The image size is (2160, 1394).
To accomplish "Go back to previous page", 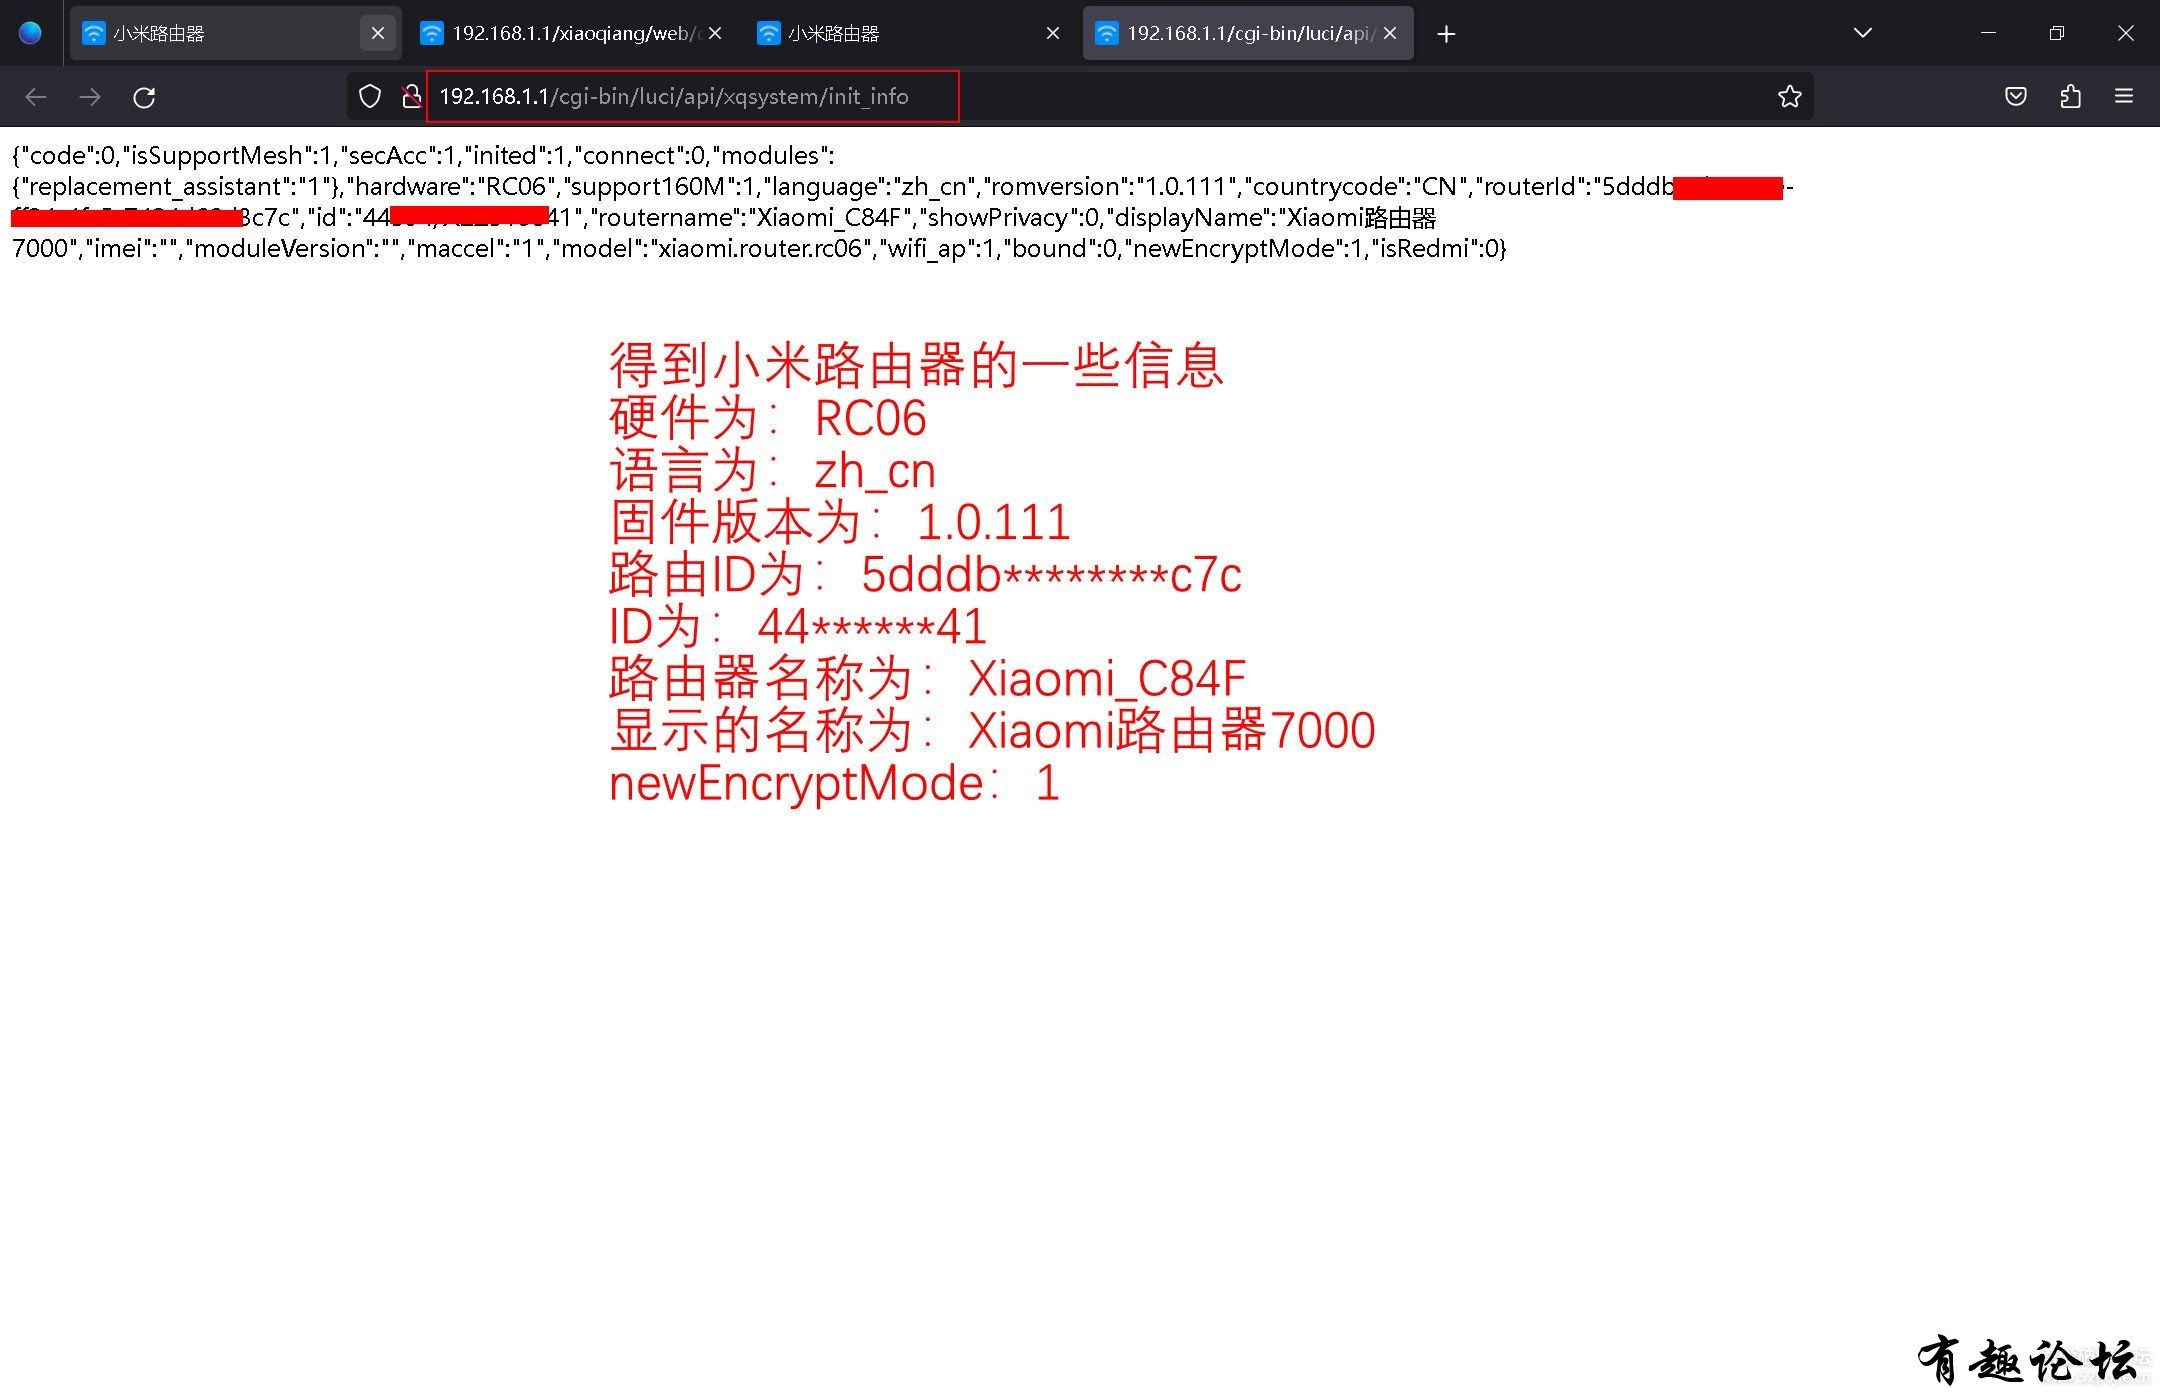I will (x=36, y=97).
